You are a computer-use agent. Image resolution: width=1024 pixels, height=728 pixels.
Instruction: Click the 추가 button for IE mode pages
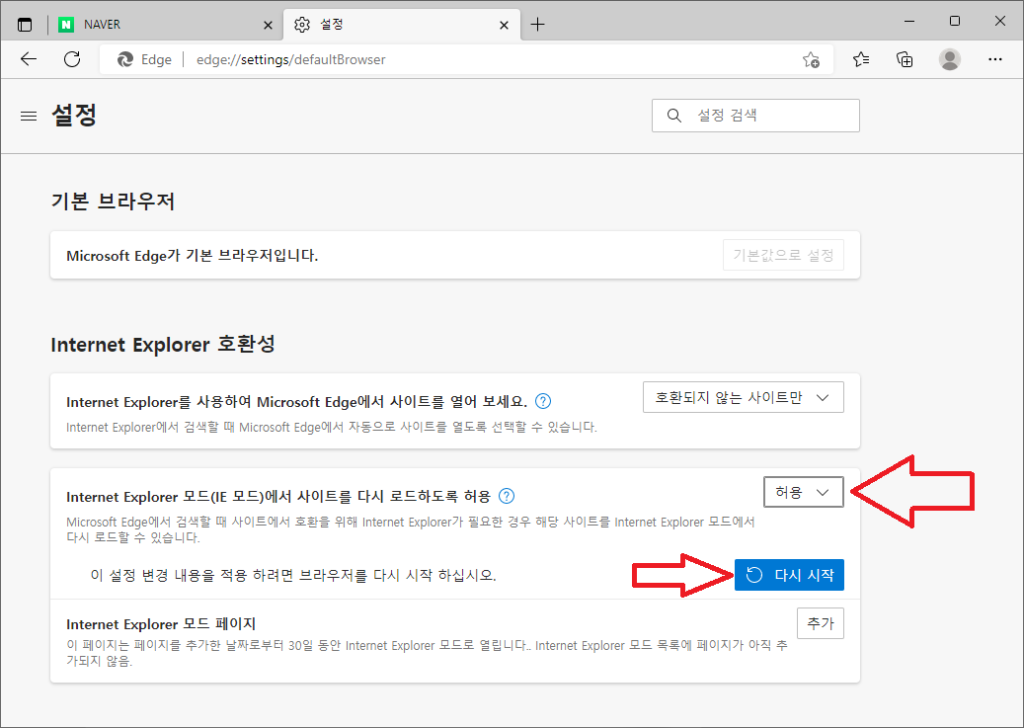tap(820, 622)
